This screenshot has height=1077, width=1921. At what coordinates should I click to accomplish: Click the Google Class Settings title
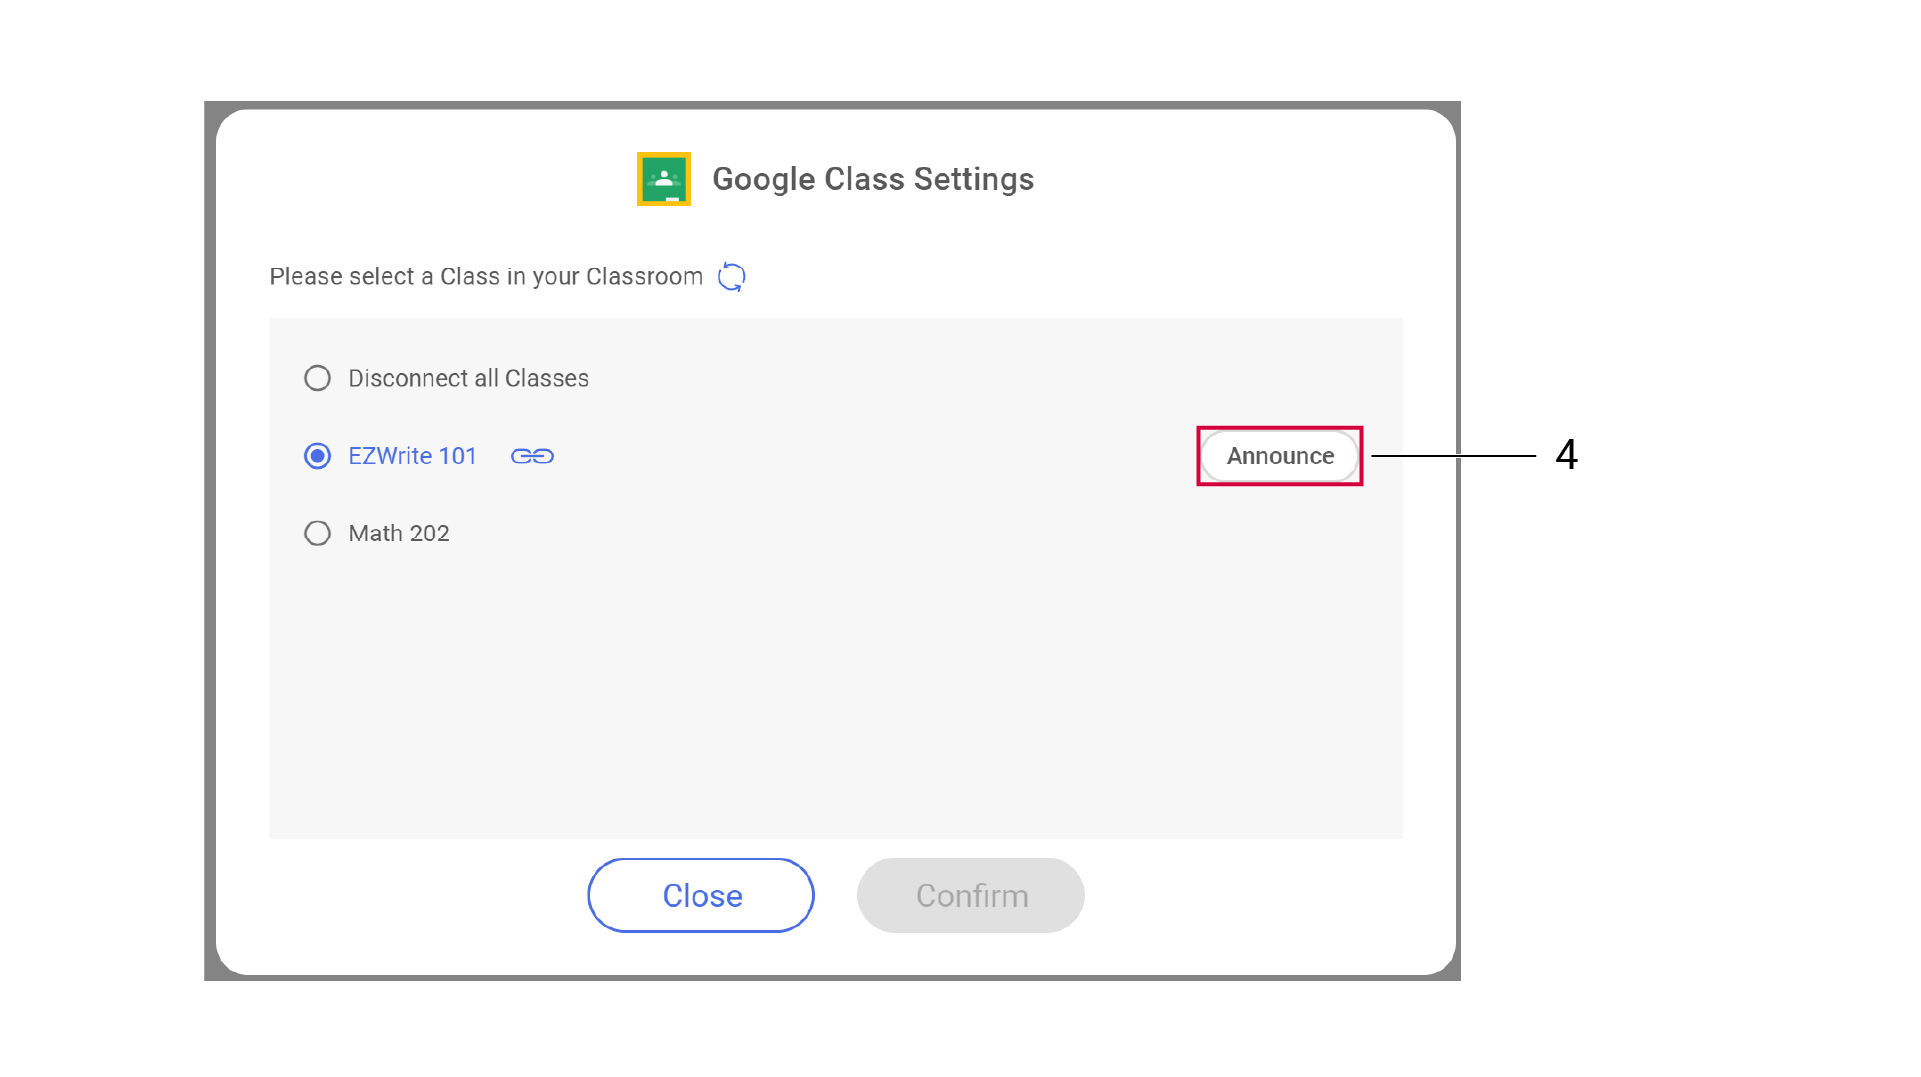(872, 179)
